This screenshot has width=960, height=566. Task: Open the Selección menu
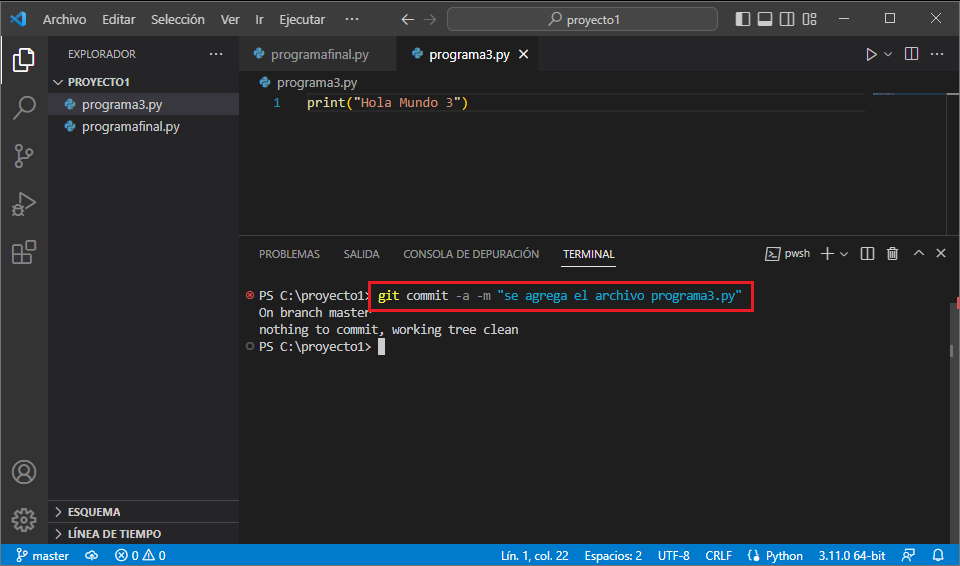coord(178,20)
